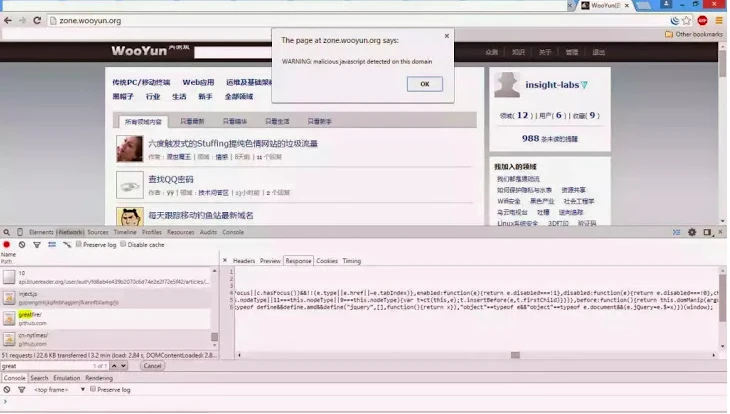730x414 pixels.
Task: Click the first post's author avatar thumbnail
Action: point(130,149)
